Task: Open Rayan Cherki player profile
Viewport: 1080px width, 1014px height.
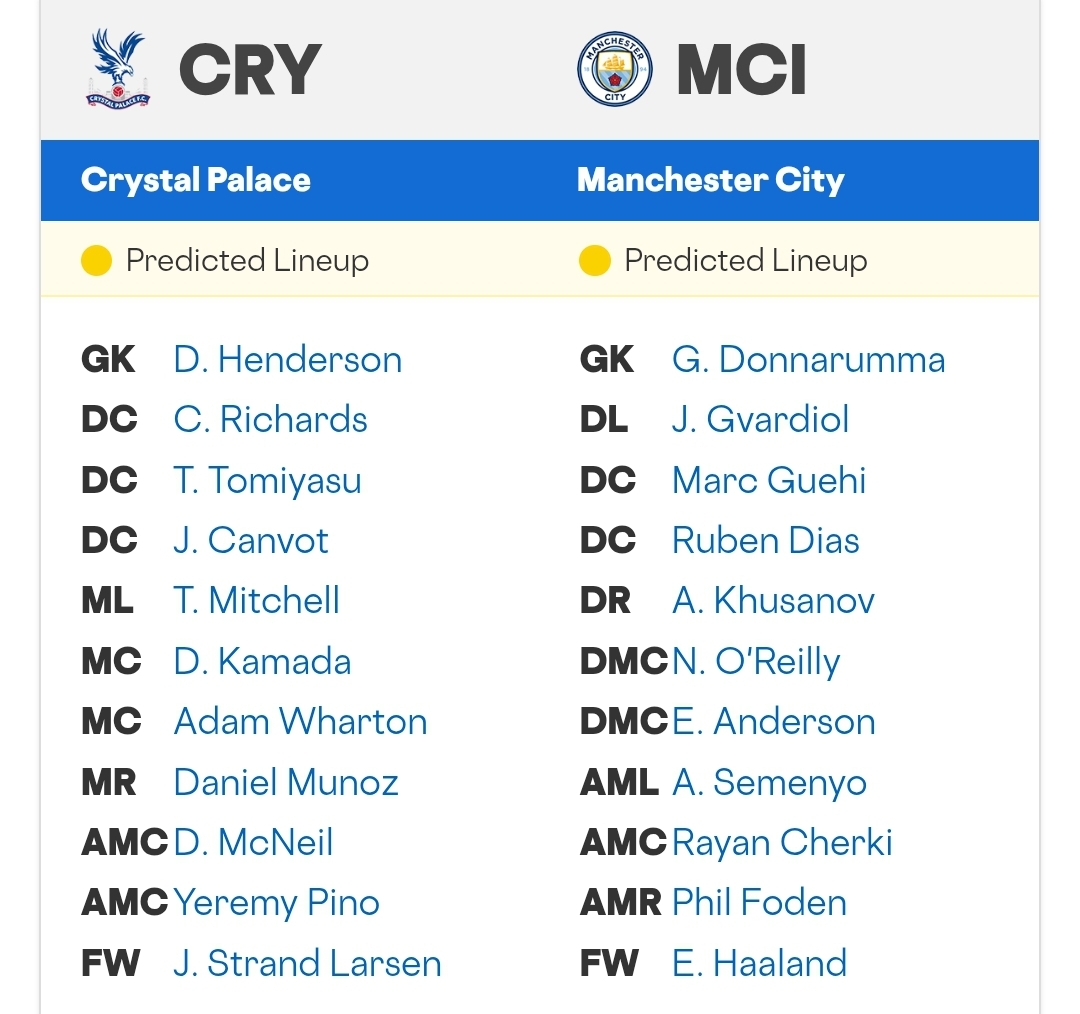Action: click(782, 842)
